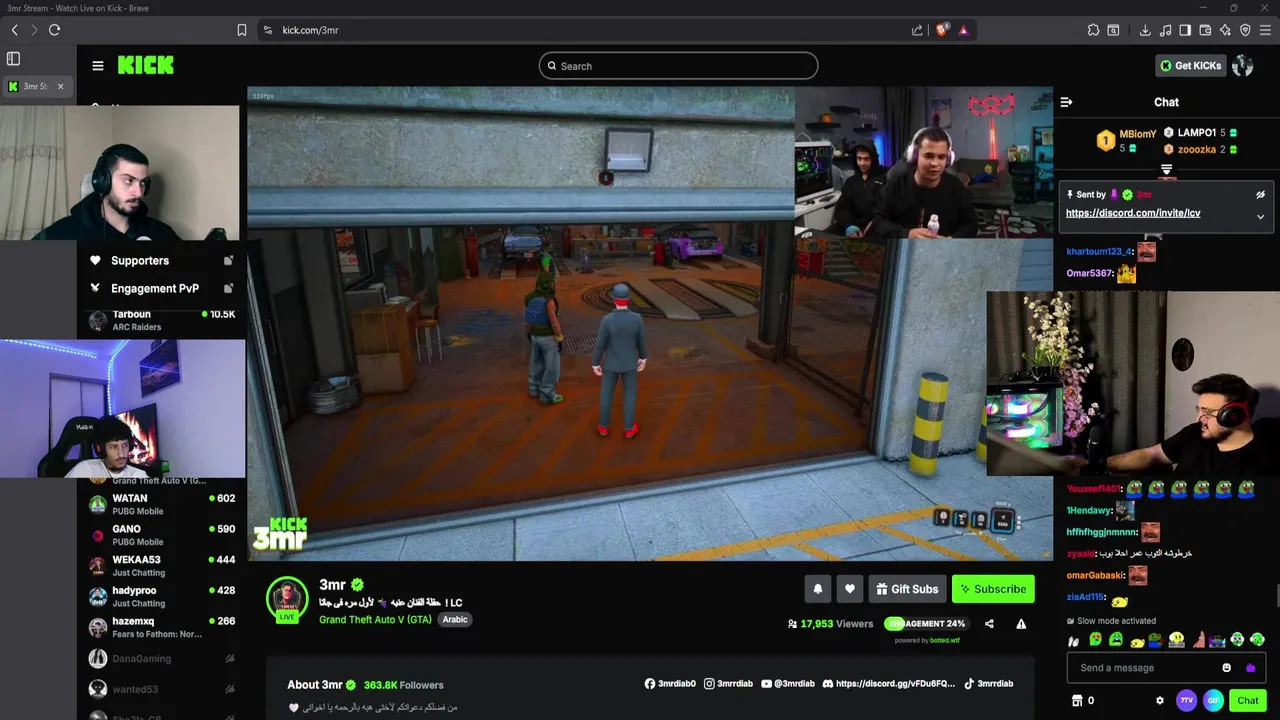
Task: Click the Grand Theft Auto V (GTA) category
Action: click(x=375, y=620)
